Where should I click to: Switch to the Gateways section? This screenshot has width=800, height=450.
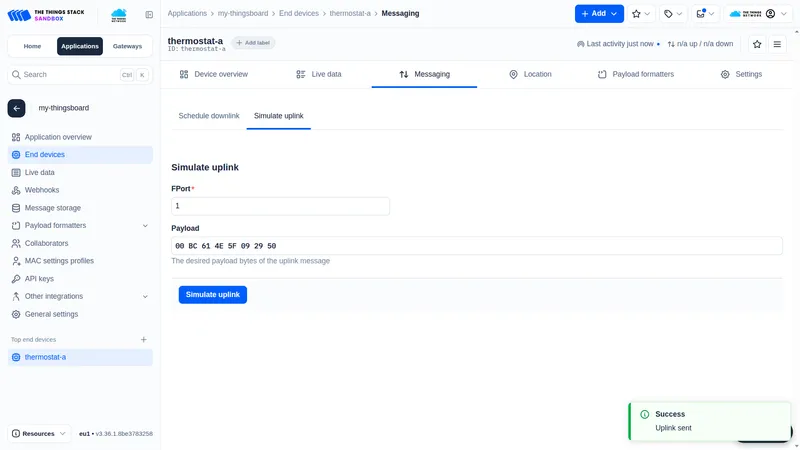coord(127,46)
